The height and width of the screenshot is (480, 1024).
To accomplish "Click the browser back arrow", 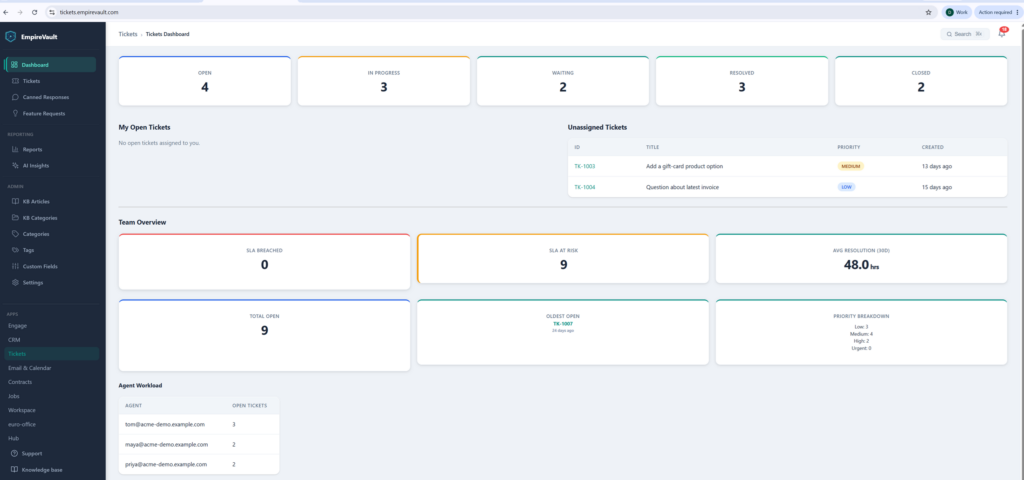I will click(x=7, y=12).
